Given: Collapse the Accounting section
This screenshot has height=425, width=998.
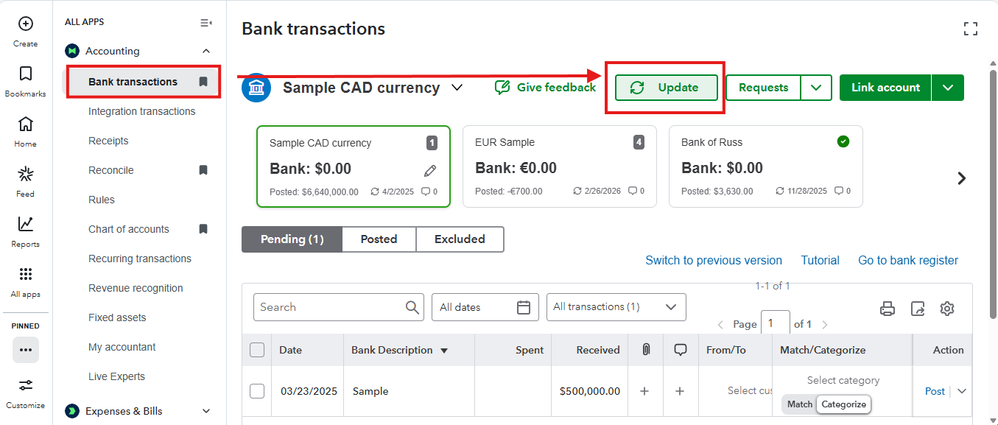Looking at the screenshot, I should 206,51.
